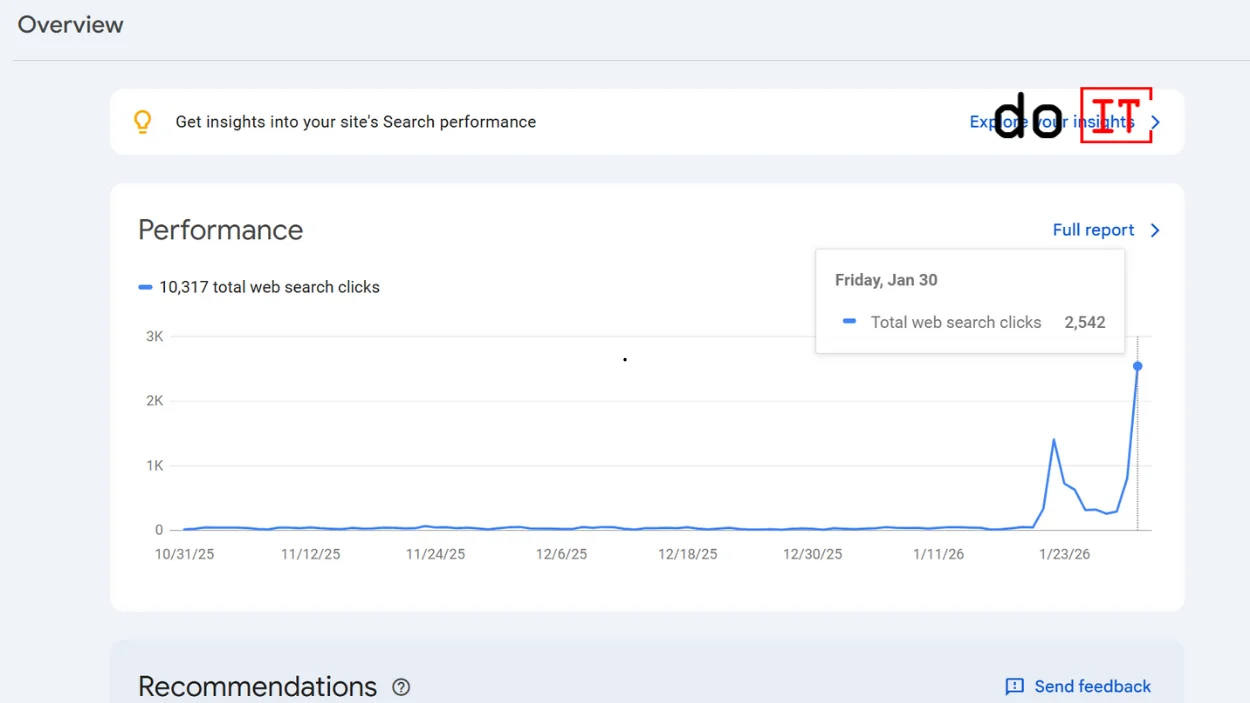
Task: Click the lightbulb insights icon
Action: [143, 122]
